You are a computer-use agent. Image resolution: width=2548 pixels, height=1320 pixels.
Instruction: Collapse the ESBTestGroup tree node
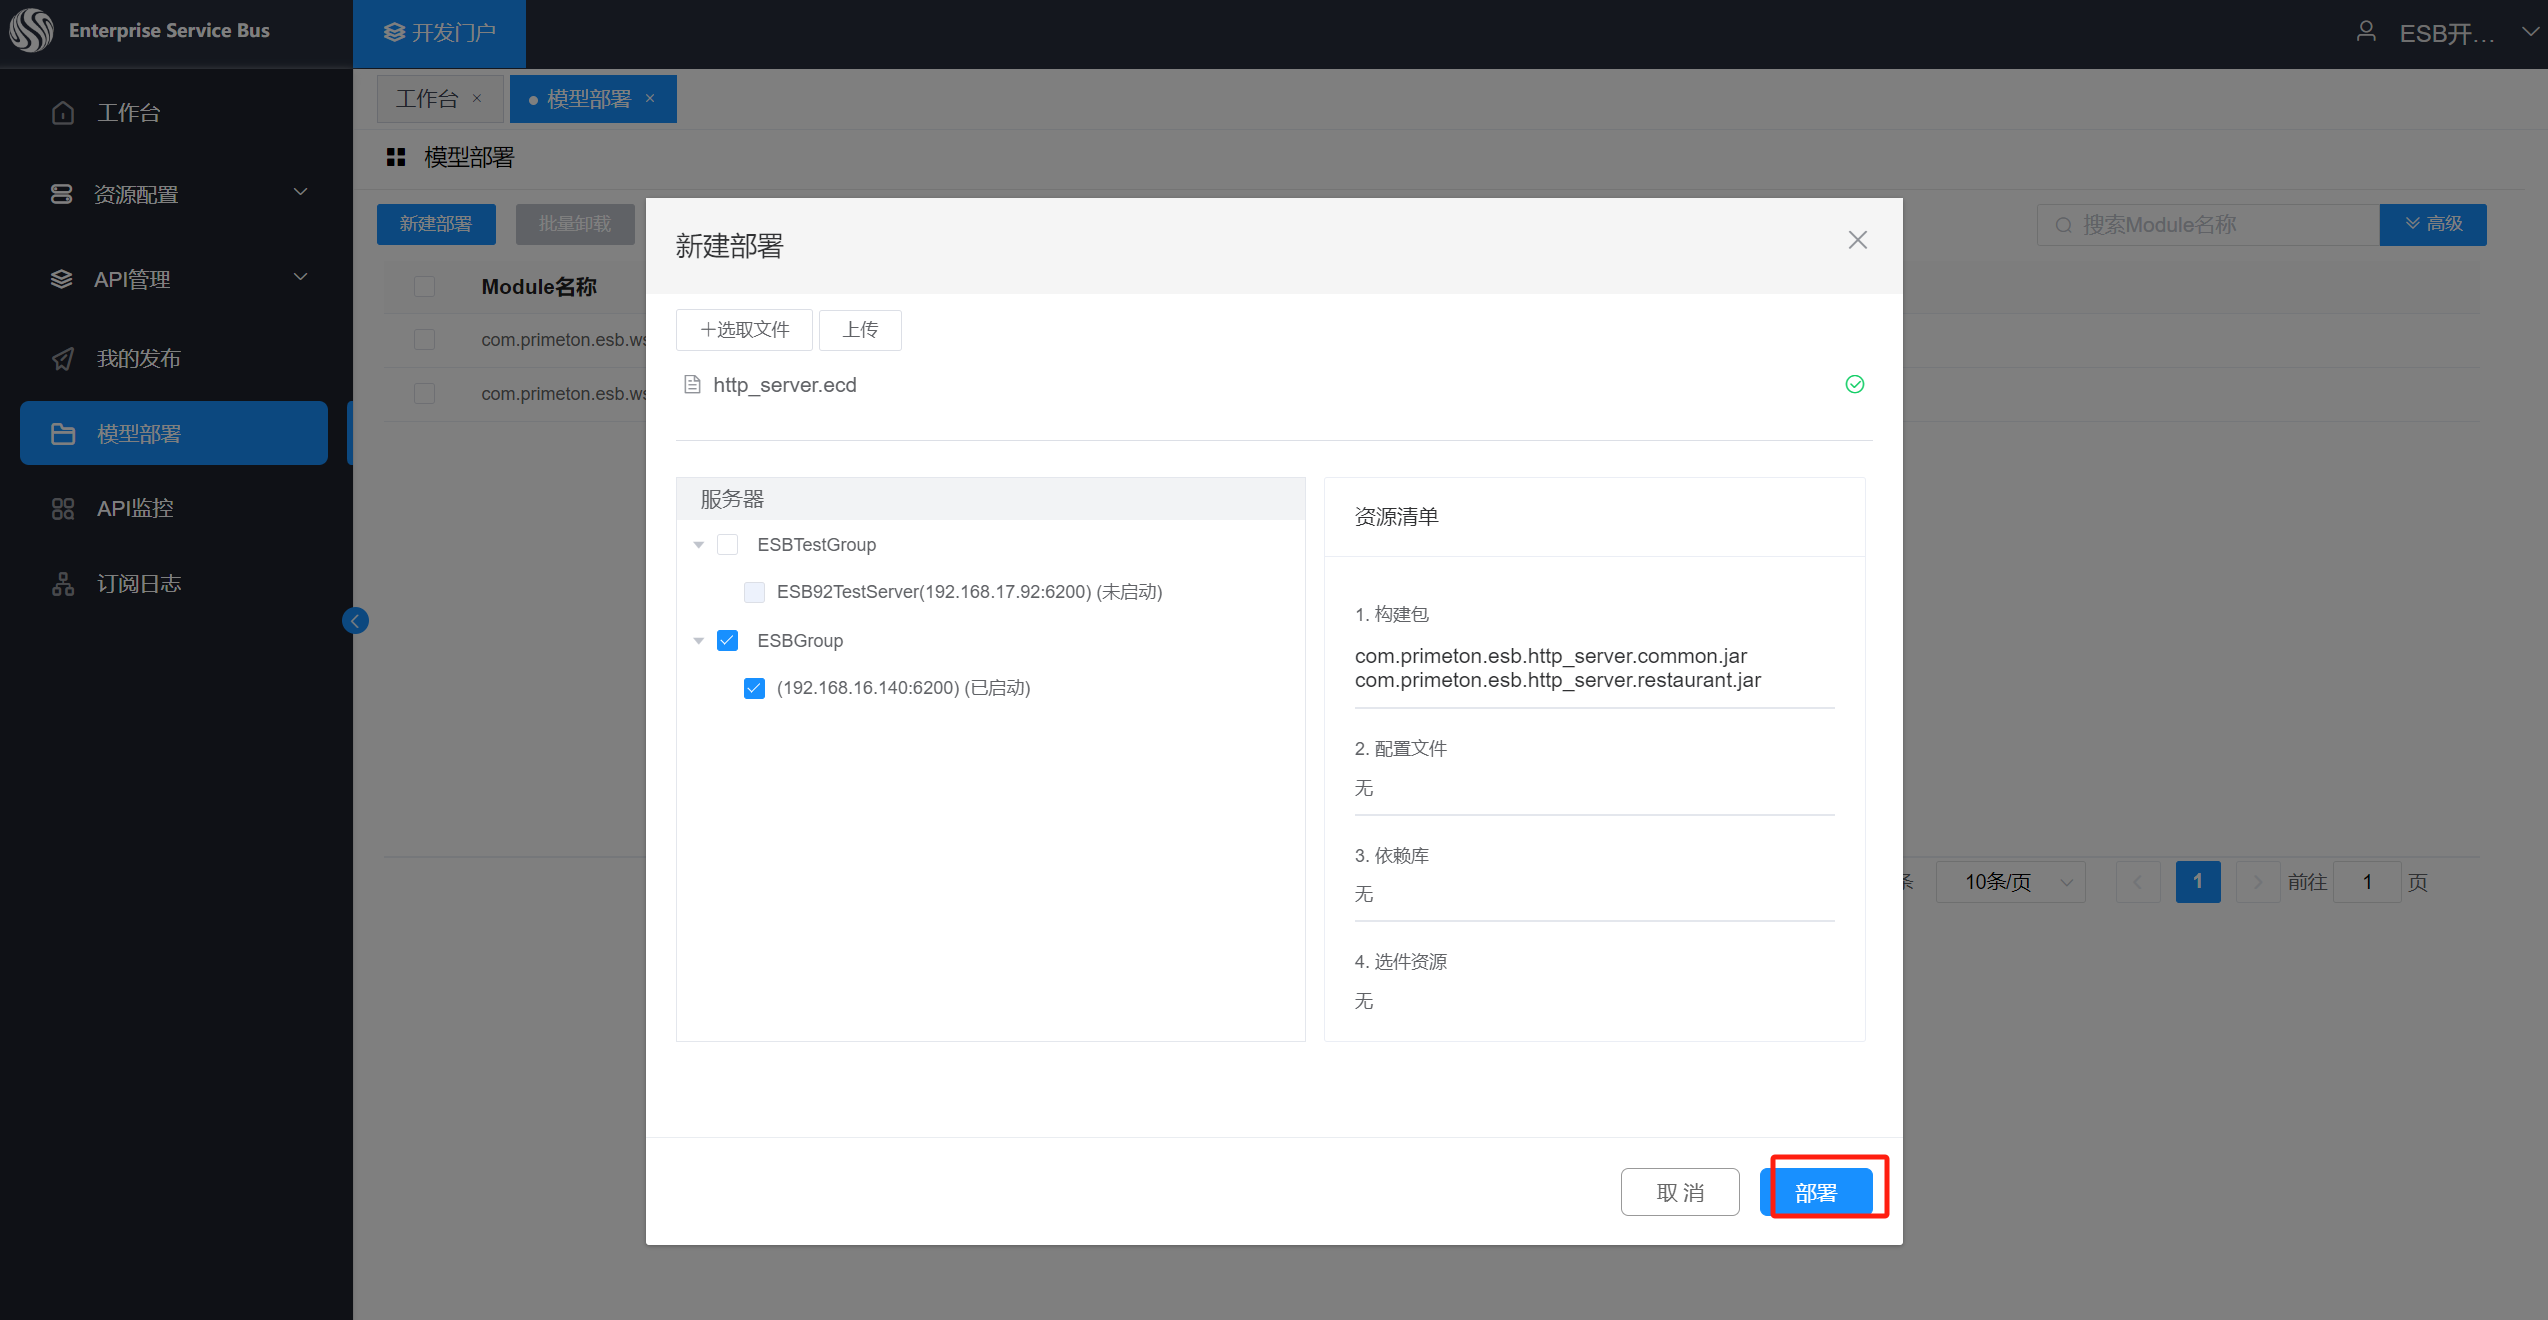pos(699,545)
